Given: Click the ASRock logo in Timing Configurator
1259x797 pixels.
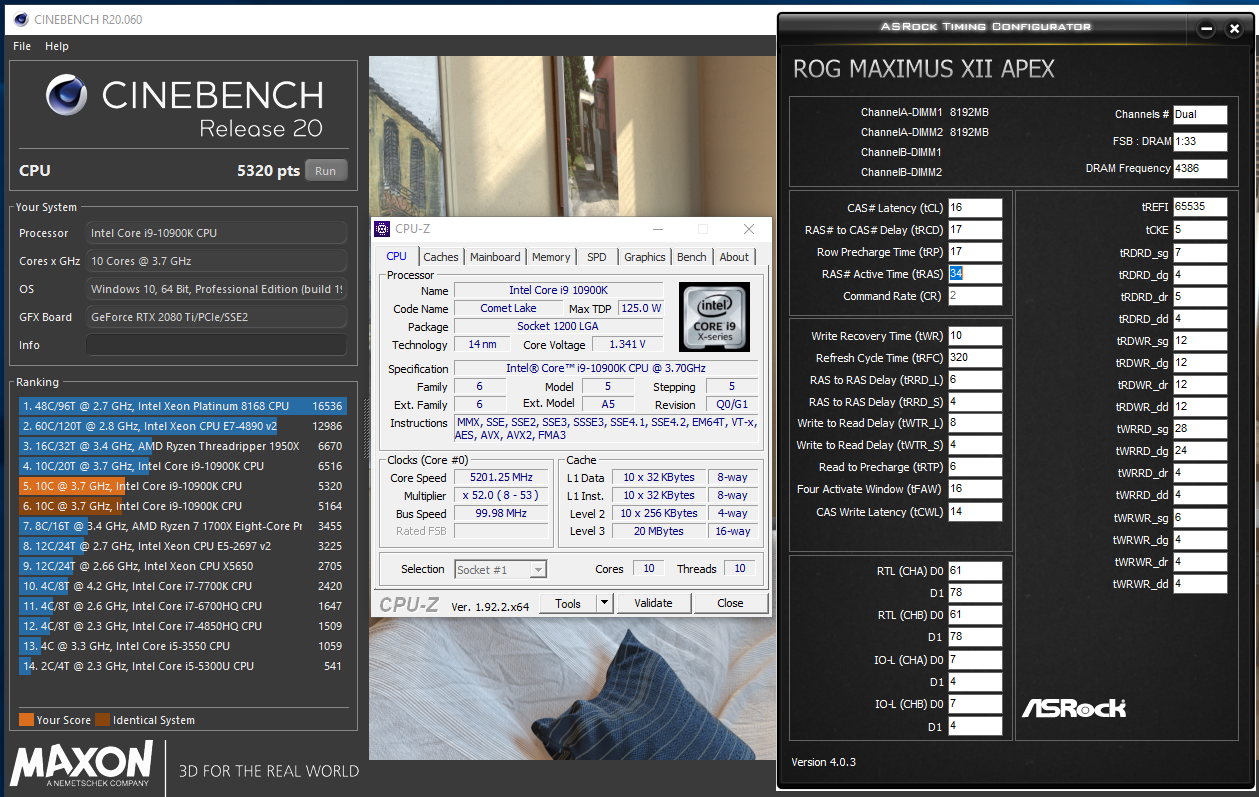Looking at the screenshot, I should point(1074,708).
